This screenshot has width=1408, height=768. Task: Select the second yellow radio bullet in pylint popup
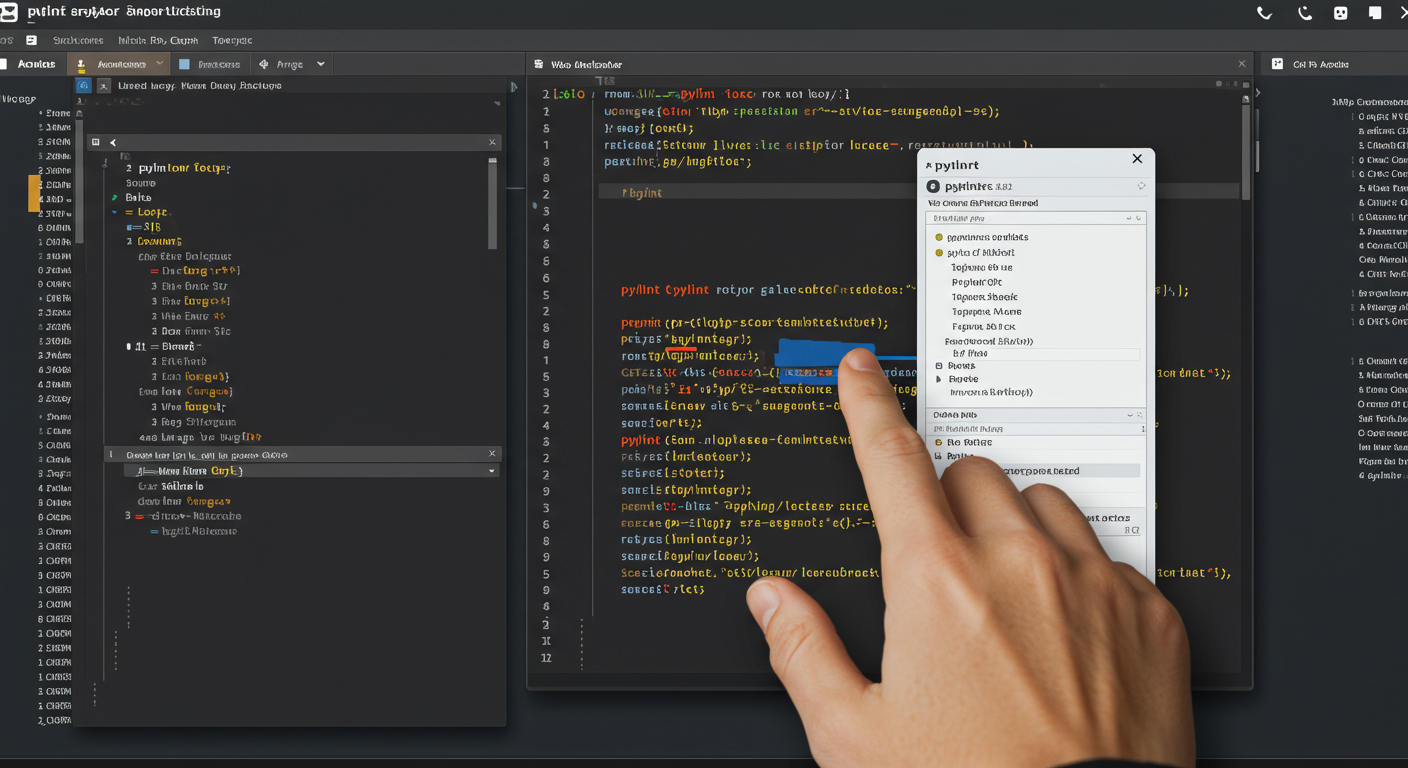(x=939, y=253)
